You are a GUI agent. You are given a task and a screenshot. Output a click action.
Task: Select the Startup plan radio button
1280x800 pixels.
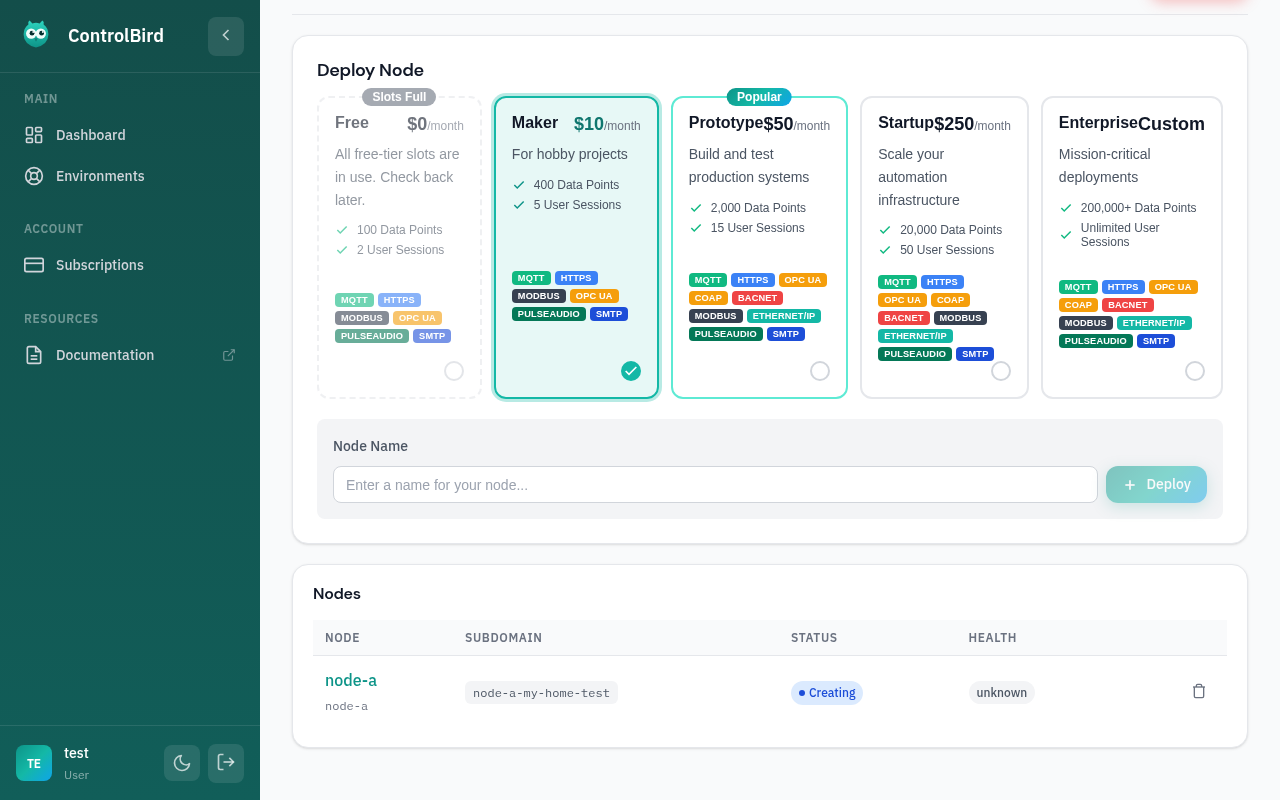pos(1001,371)
